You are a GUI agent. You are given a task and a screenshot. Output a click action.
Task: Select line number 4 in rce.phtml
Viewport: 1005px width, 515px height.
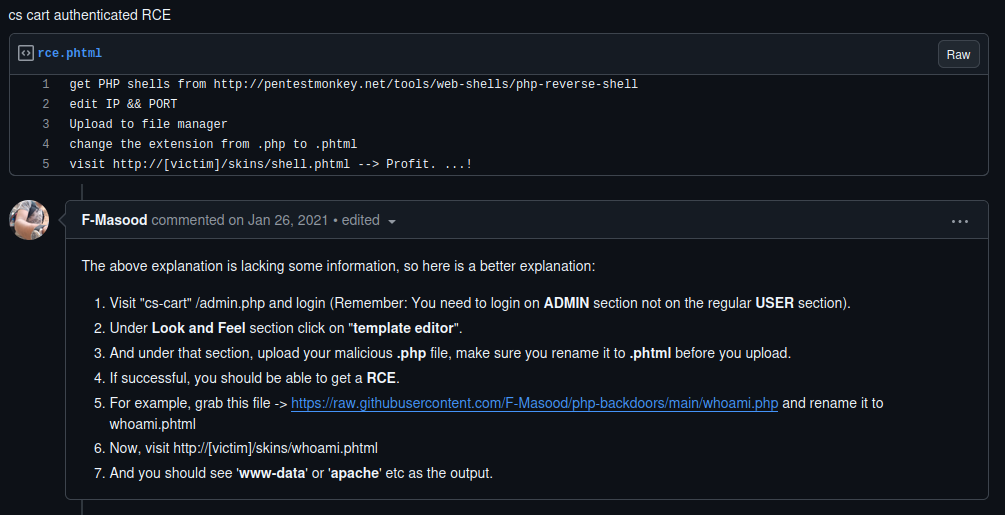[46, 143]
